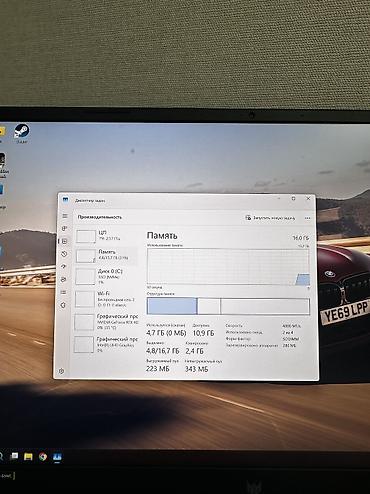The height and width of the screenshot is (494, 370).
Task: Click the 4,8/16,7 ГБ committed value
Action: (x=163, y=351)
